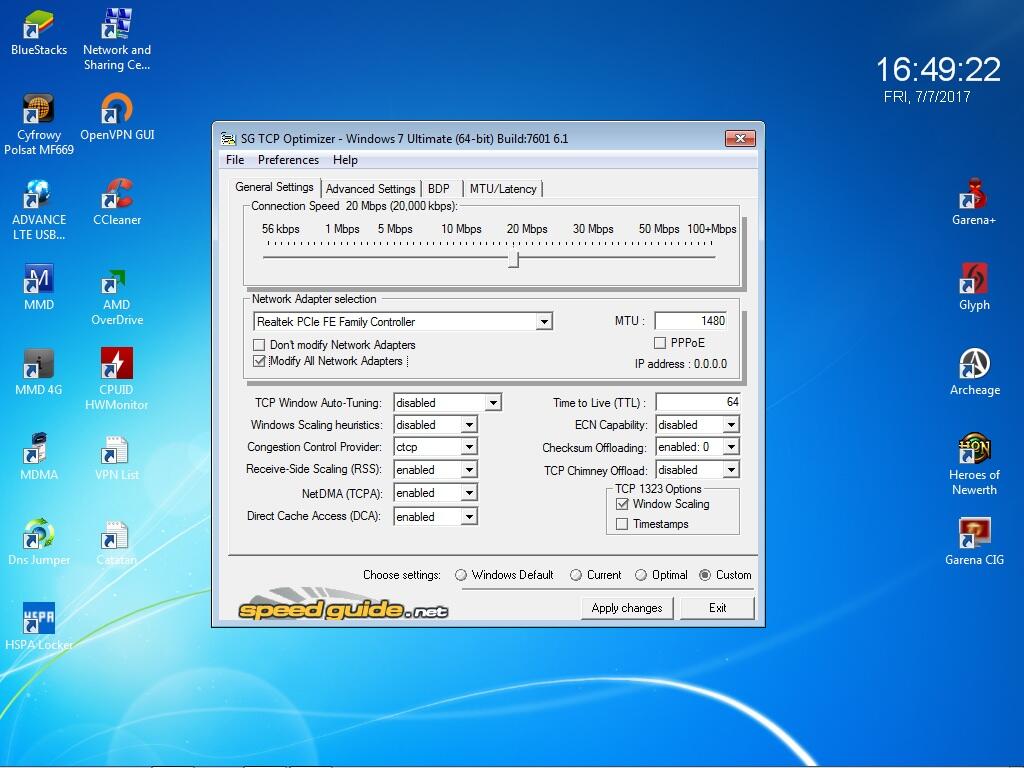Viewport: 1024px width, 768px height.
Task: Open the Preferences menu
Action: point(288,160)
